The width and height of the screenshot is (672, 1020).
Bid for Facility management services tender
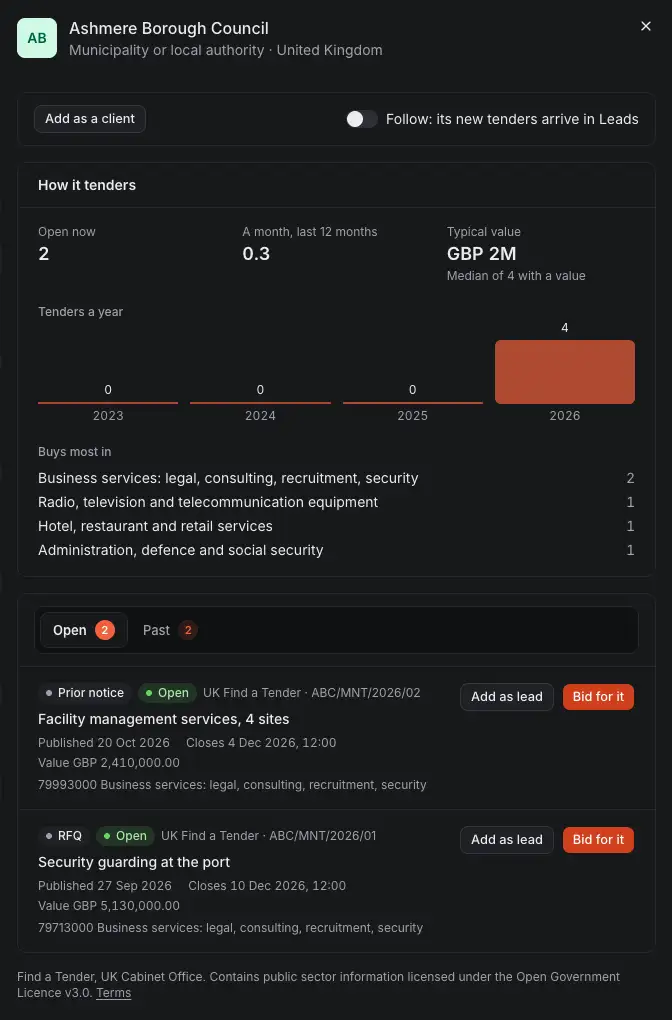598,697
